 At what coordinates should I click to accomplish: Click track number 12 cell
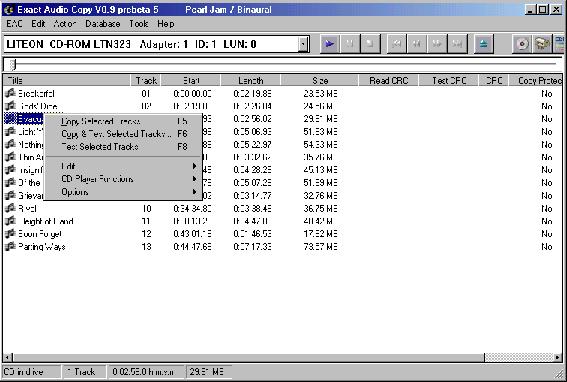[x=146, y=234]
